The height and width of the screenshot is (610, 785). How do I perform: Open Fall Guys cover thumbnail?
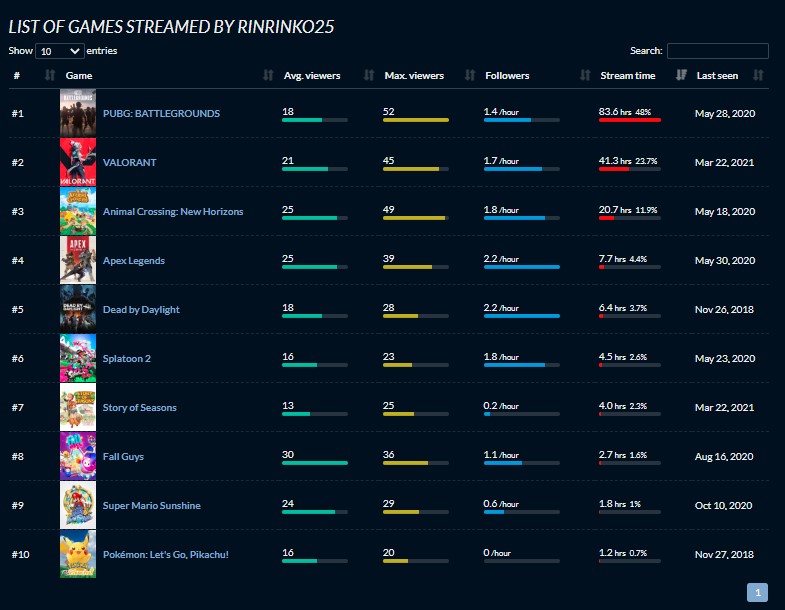[78, 456]
